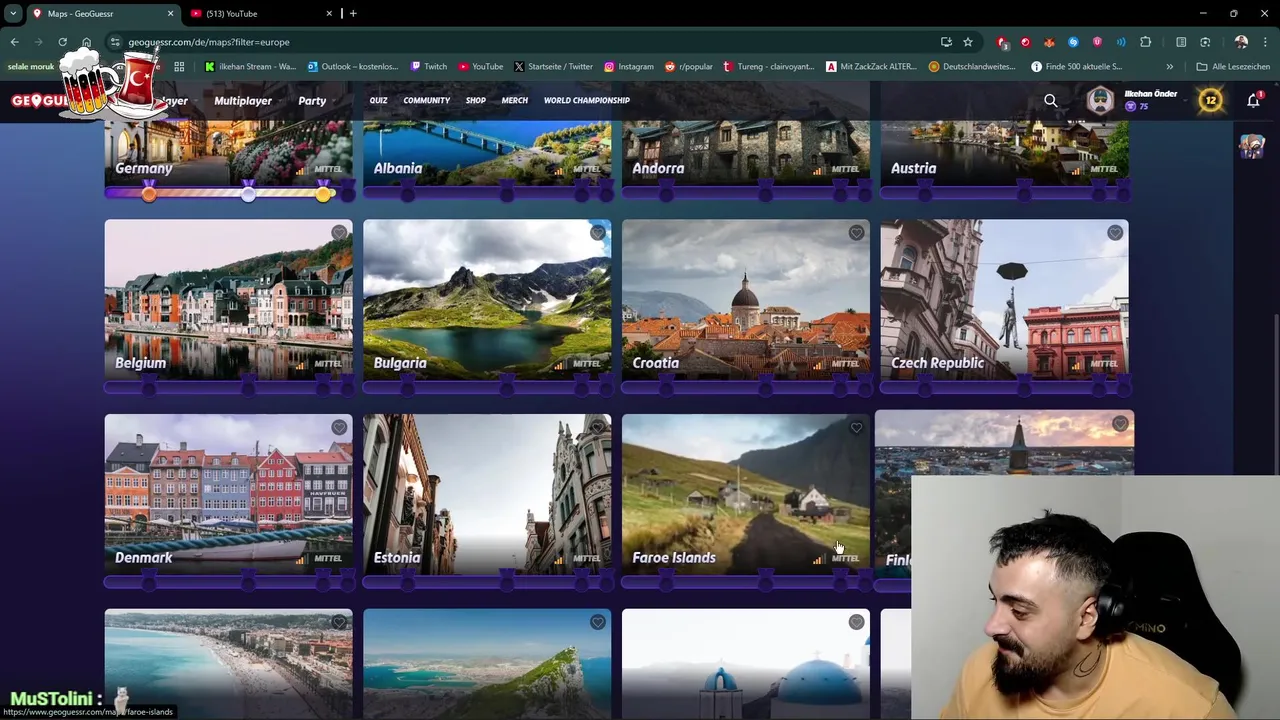Bookmark this page with the star icon
Image resolution: width=1280 pixels, height=720 pixels.
(x=967, y=42)
